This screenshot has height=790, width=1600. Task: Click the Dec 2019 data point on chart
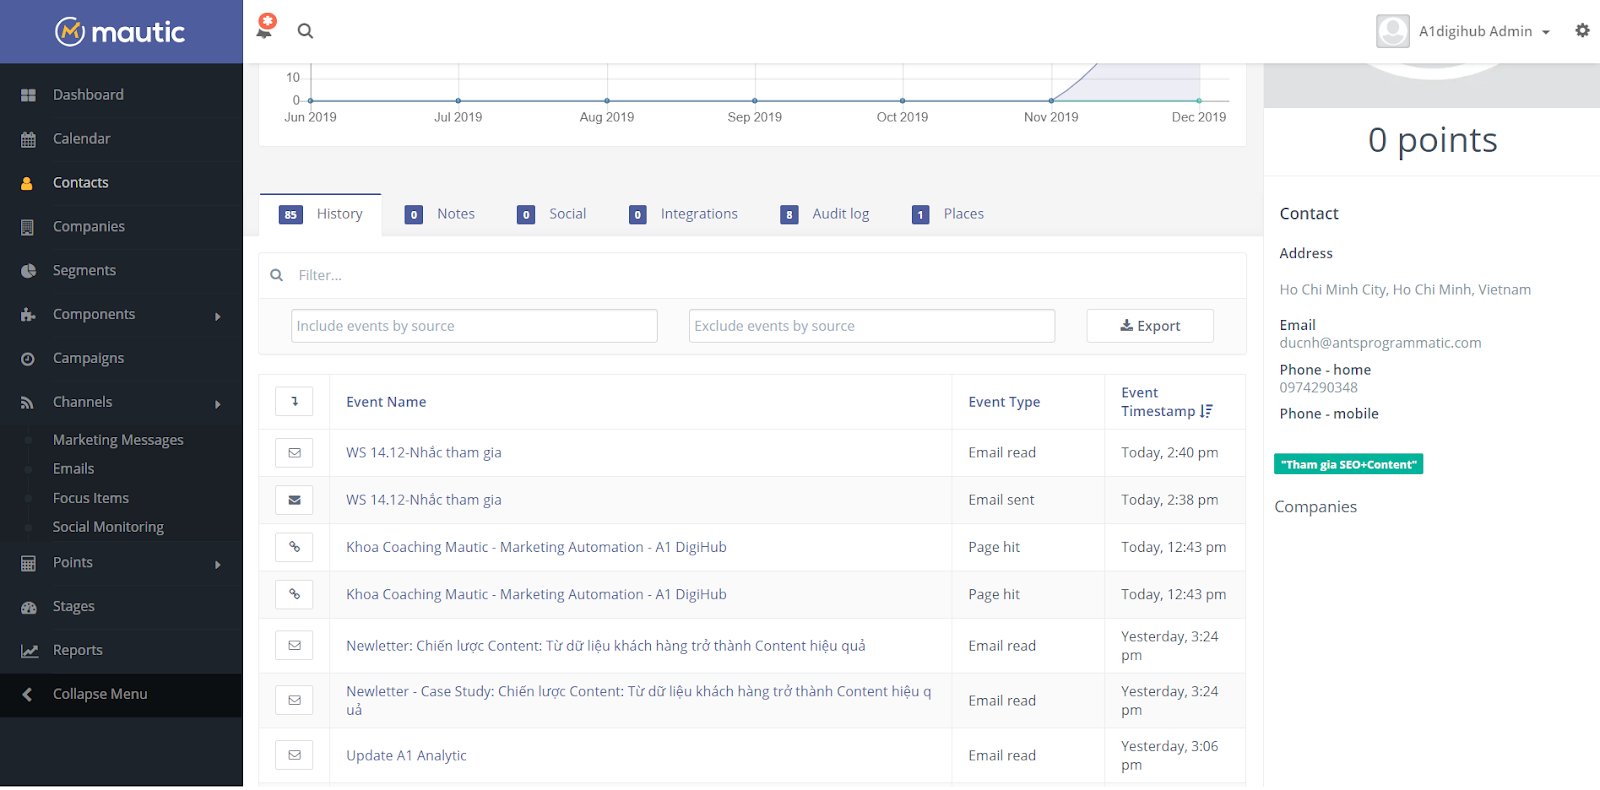[x=1199, y=101]
